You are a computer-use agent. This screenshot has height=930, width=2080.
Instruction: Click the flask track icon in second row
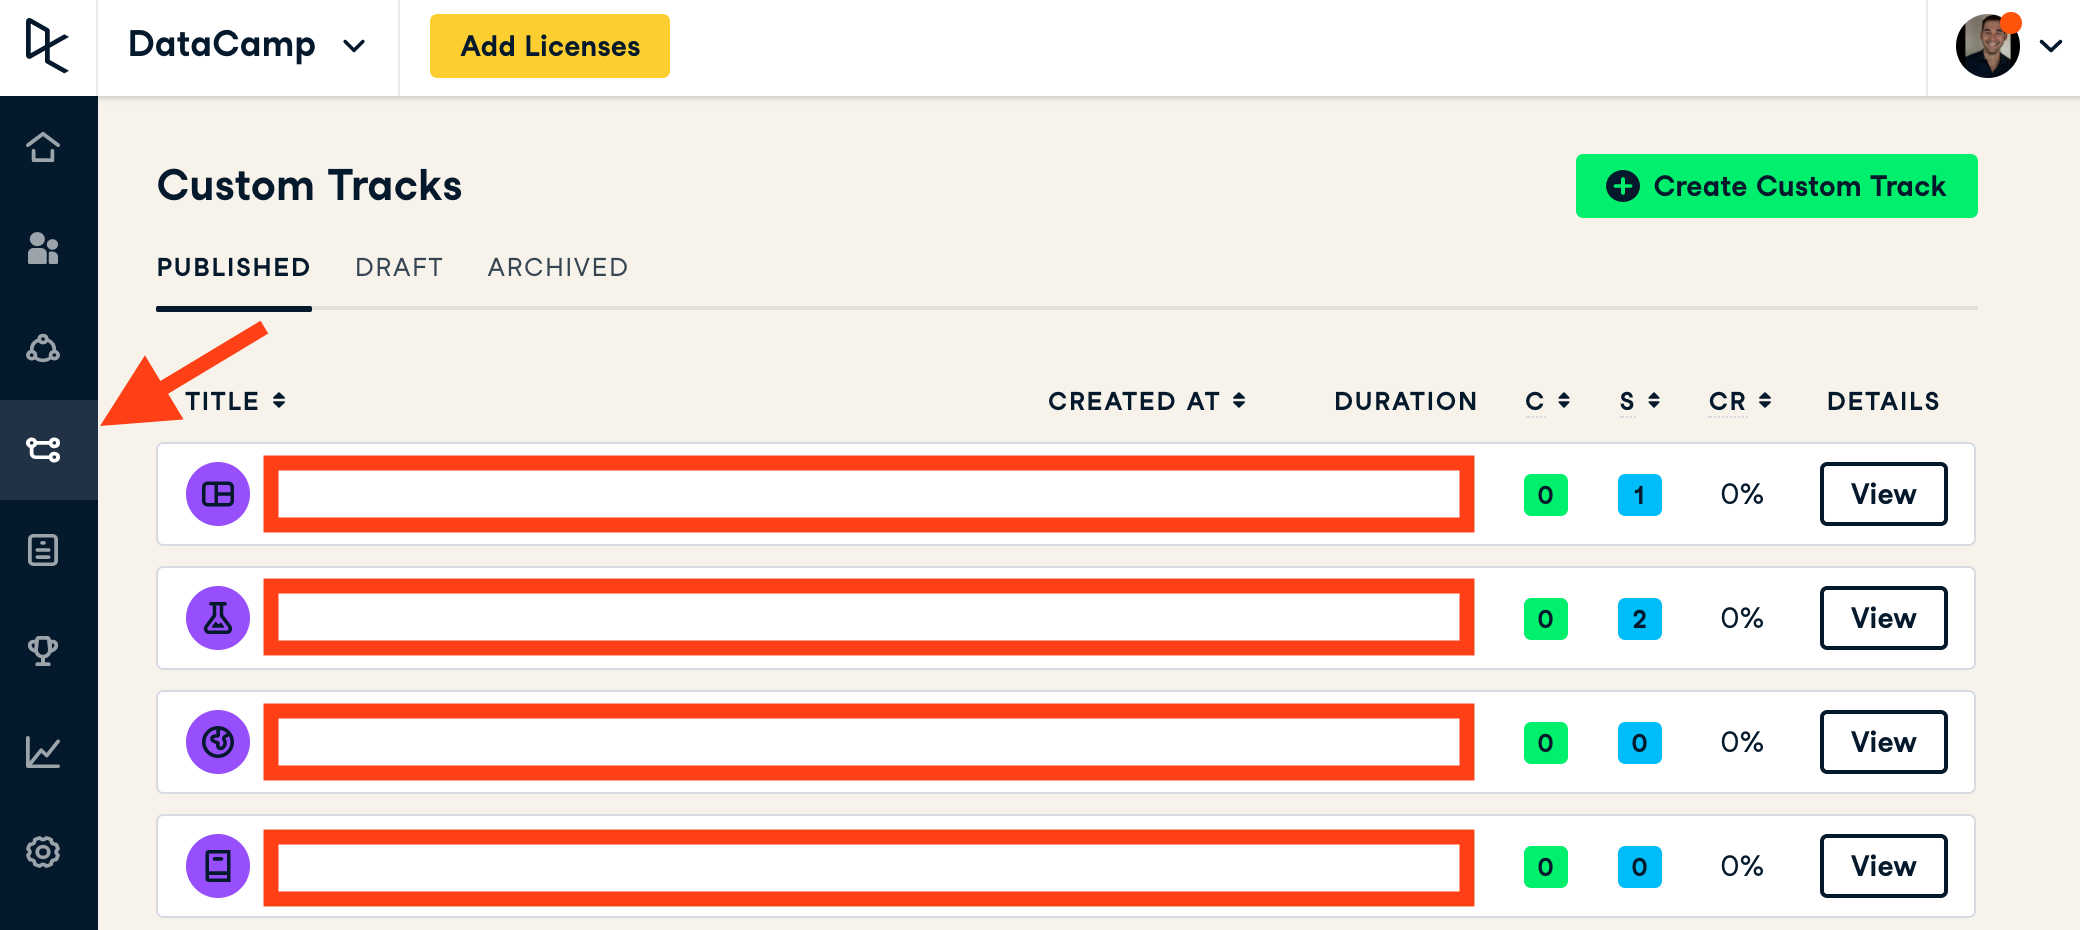(x=218, y=618)
